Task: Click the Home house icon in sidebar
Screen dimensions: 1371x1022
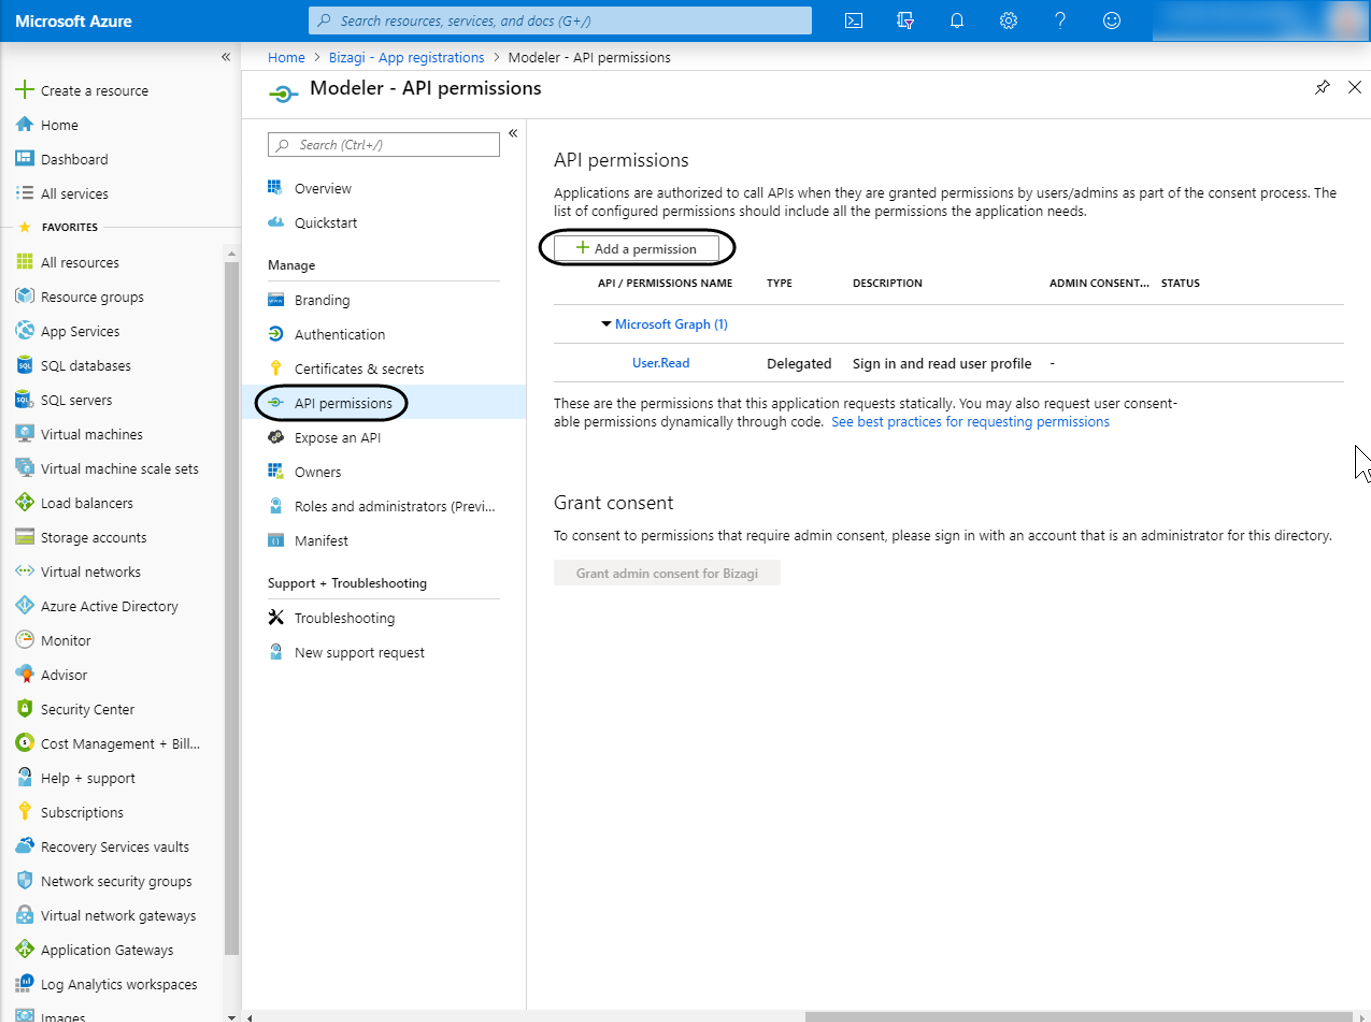Action: (25, 124)
